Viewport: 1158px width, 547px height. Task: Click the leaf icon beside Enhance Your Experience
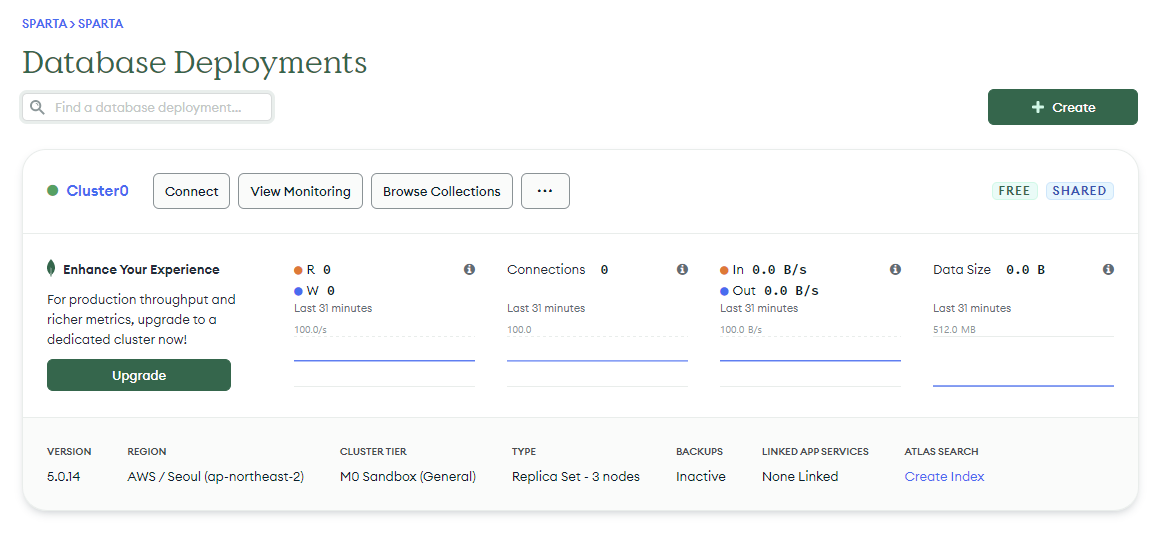coord(51,268)
